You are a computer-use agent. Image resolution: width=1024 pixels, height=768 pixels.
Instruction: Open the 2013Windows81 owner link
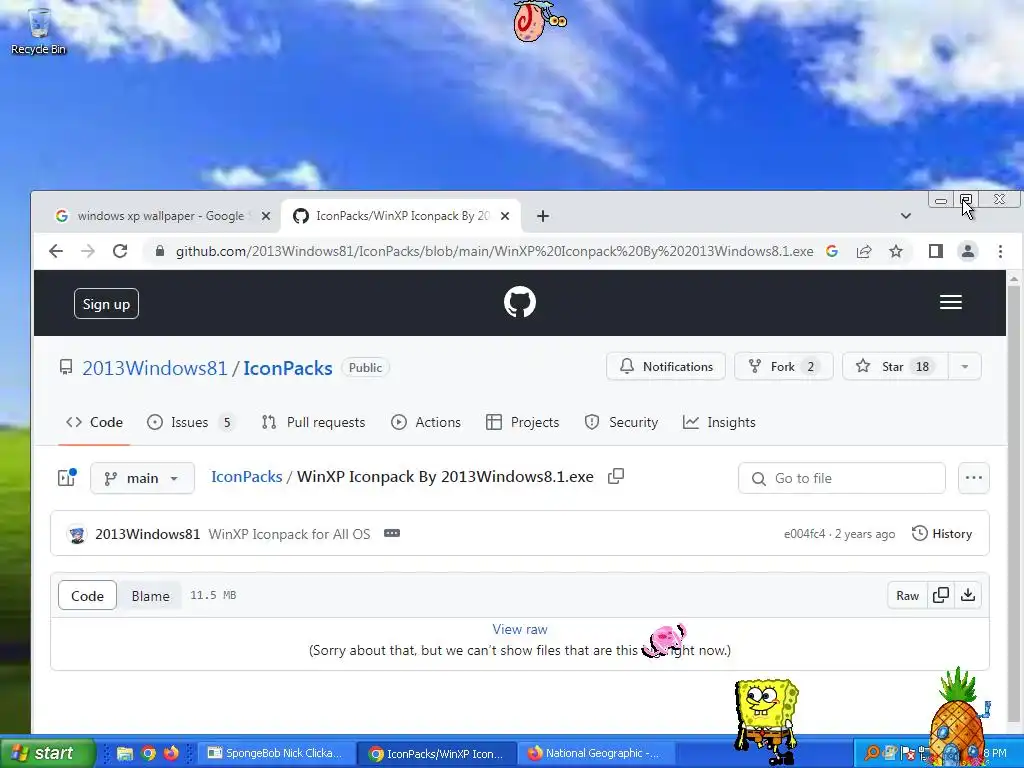pos(154,368)
